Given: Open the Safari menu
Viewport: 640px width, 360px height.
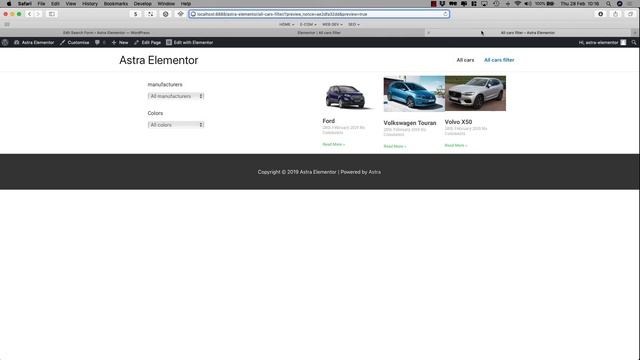Looking at the screenshot, I should [25, 4].
